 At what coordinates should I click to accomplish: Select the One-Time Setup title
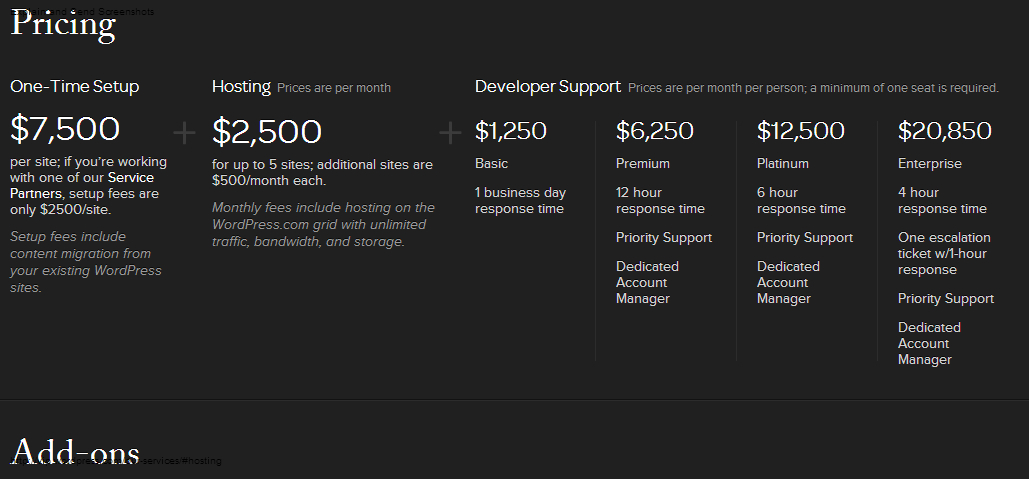[x=75, y=87]
